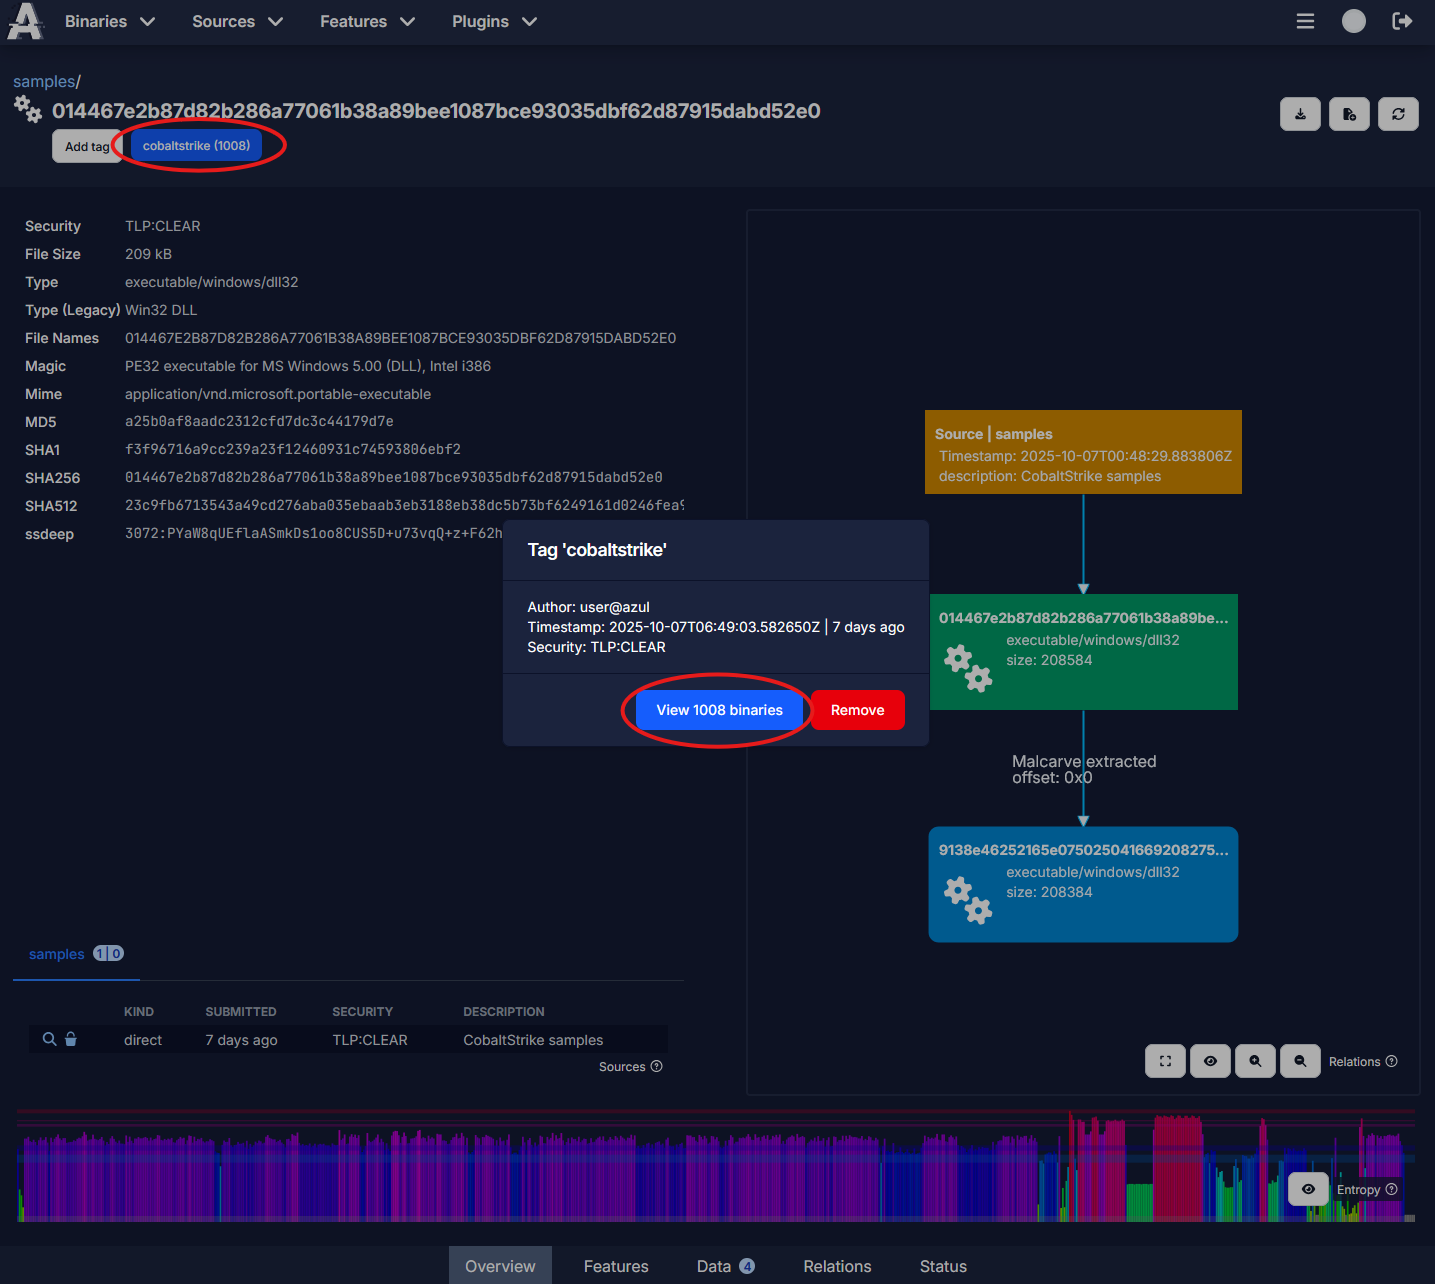Click the refresh icon in the top right

(x=1398, y=113)
